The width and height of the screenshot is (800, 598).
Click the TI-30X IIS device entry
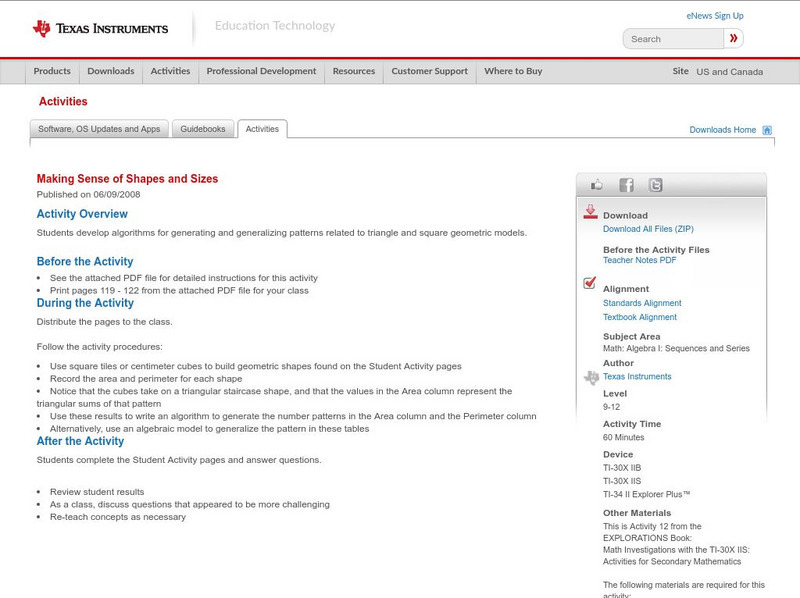622,481
